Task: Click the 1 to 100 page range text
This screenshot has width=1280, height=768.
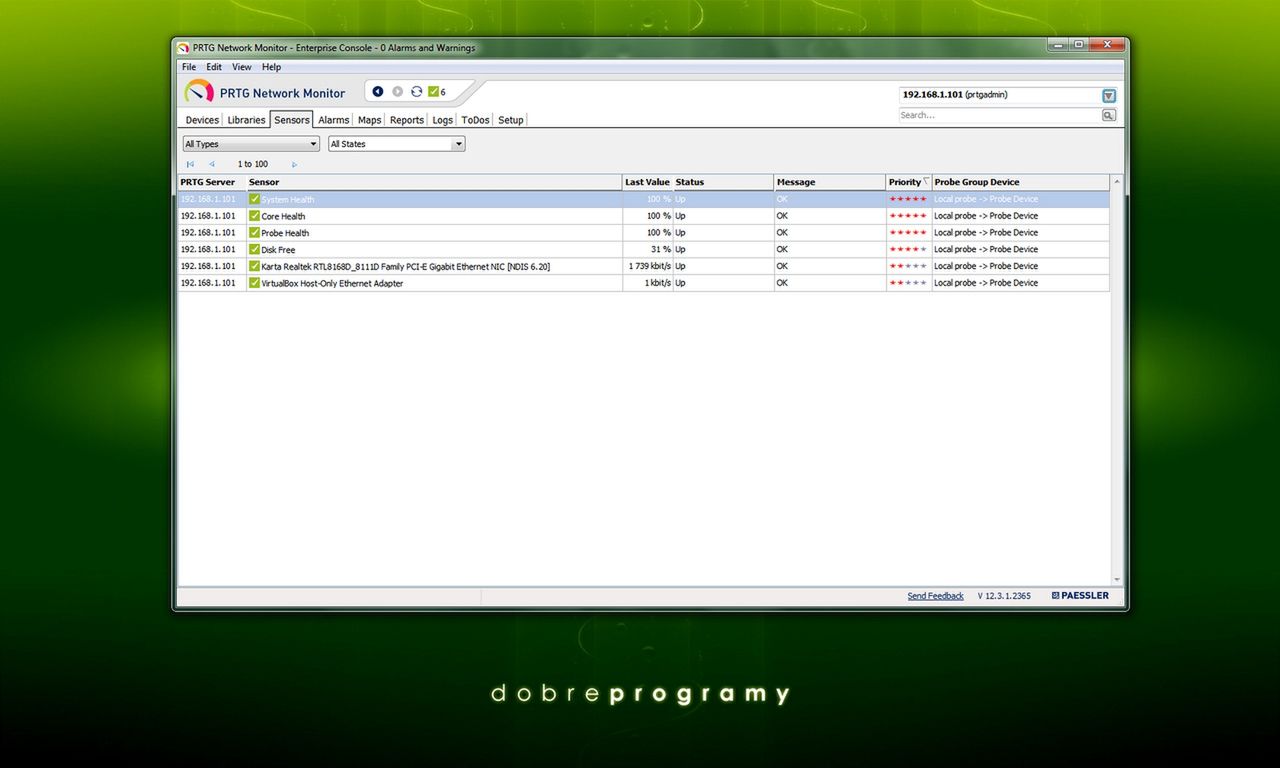Action: point(253,164)
